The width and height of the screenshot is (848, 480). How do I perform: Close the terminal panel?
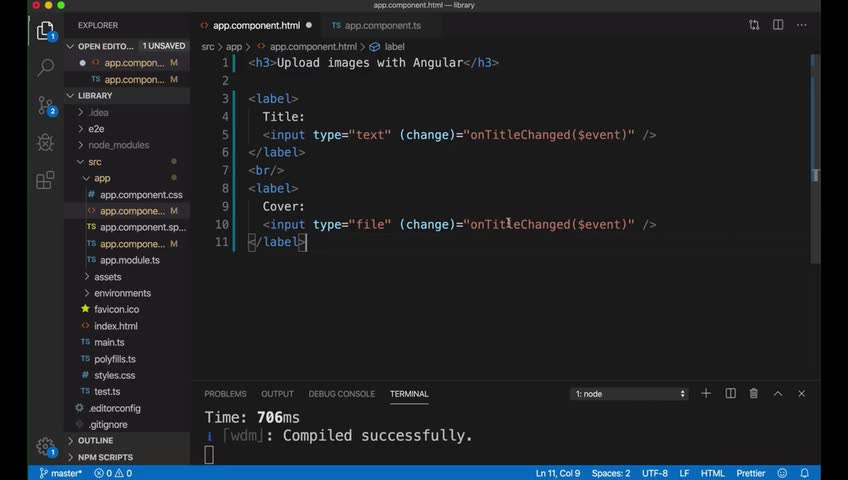pyautogui.click(x=801, y=394)
